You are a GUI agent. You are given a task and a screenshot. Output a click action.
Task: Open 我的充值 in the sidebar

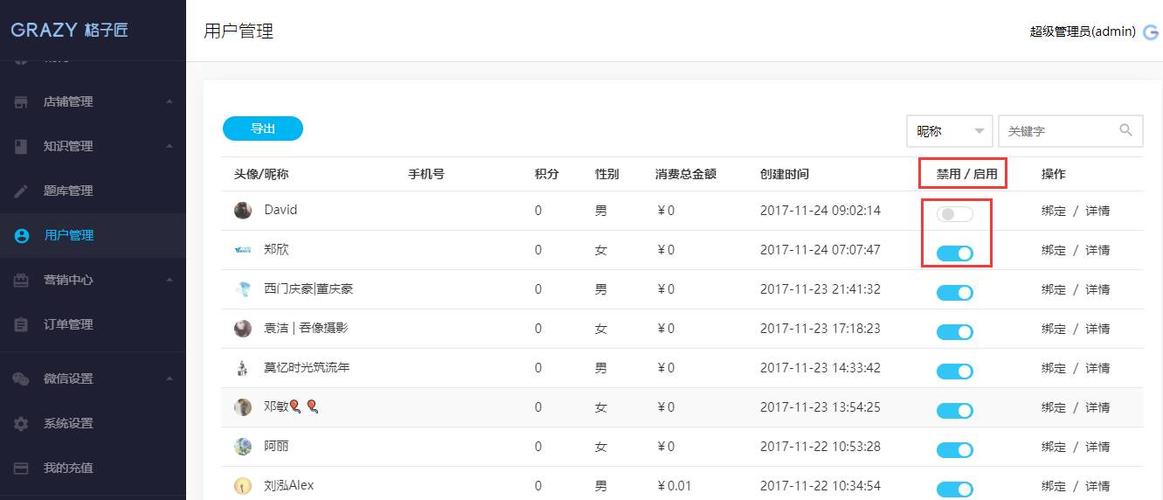(68, 468)
